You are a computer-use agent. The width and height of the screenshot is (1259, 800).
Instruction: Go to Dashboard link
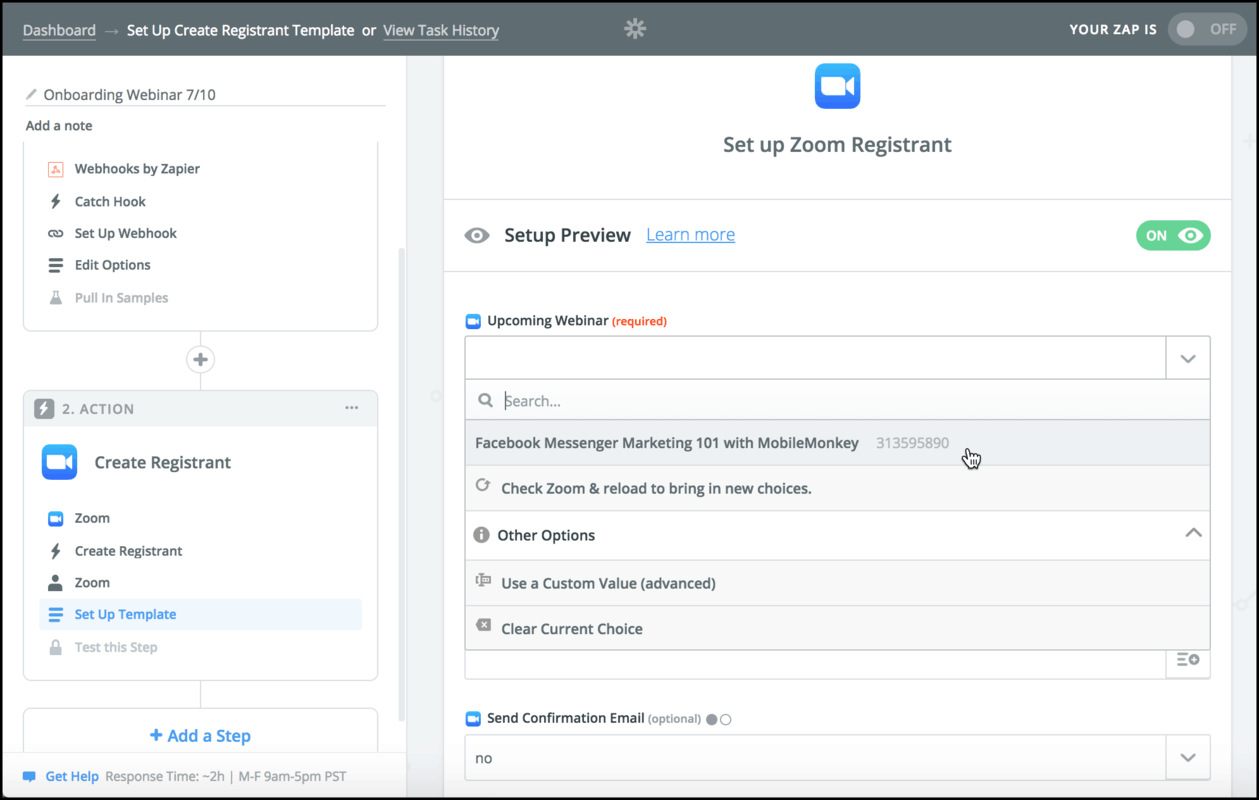(59, 30)
